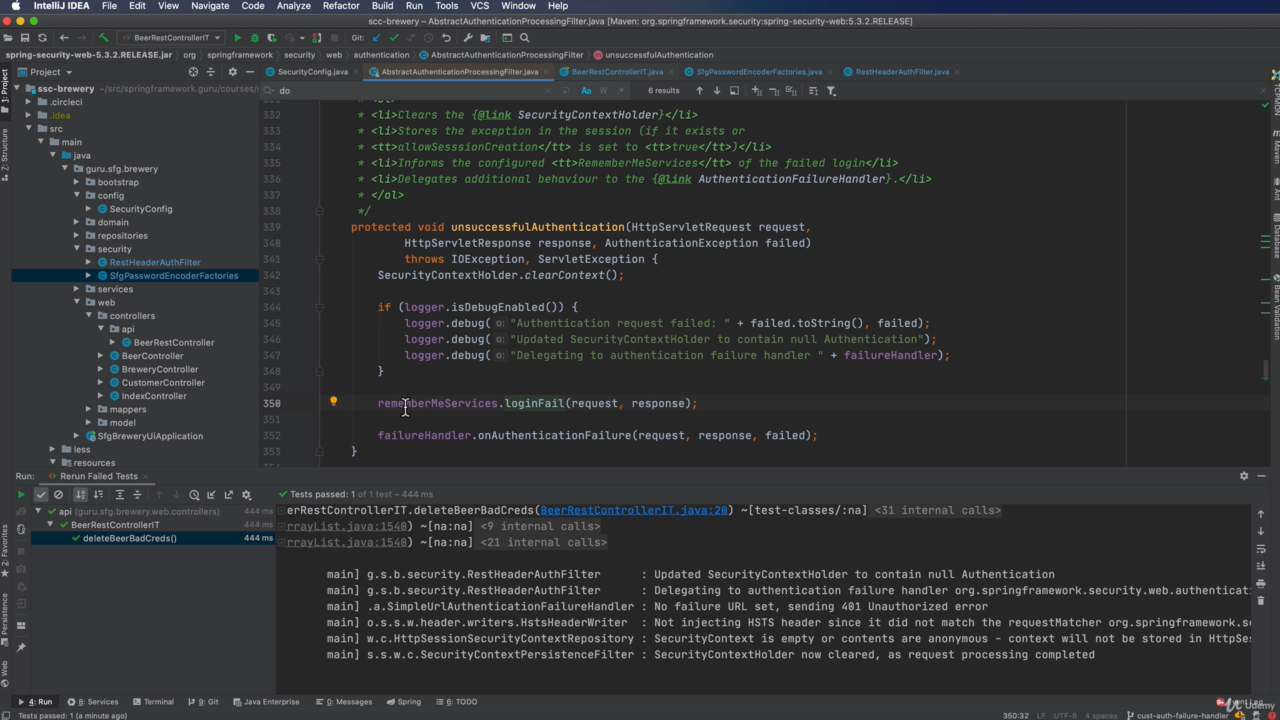
Task: Switch to the SecurityConfig.java tab
Action: point(312,72)
